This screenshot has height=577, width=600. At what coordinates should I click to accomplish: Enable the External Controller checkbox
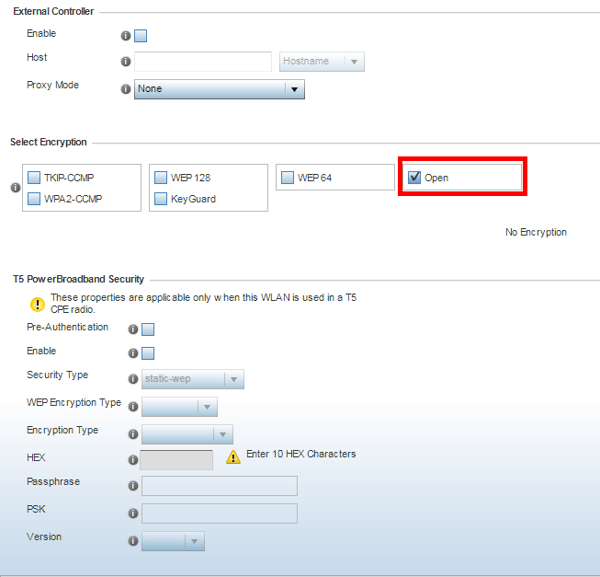141,36
